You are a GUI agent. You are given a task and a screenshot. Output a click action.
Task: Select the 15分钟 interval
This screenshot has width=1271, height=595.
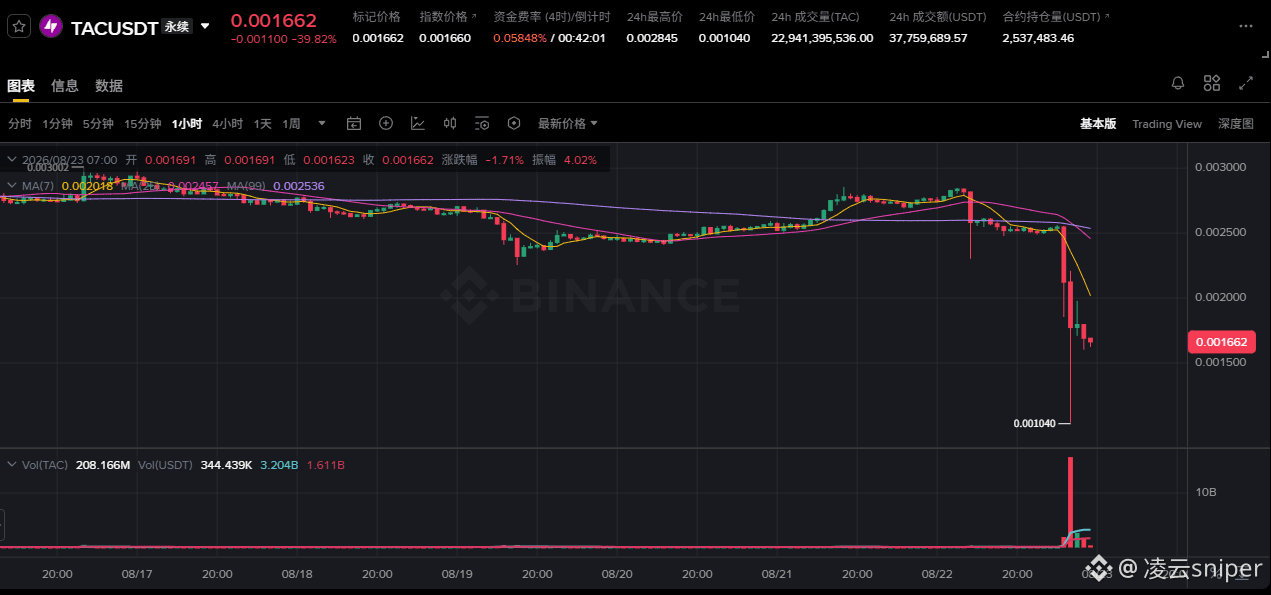click(143, 124)
